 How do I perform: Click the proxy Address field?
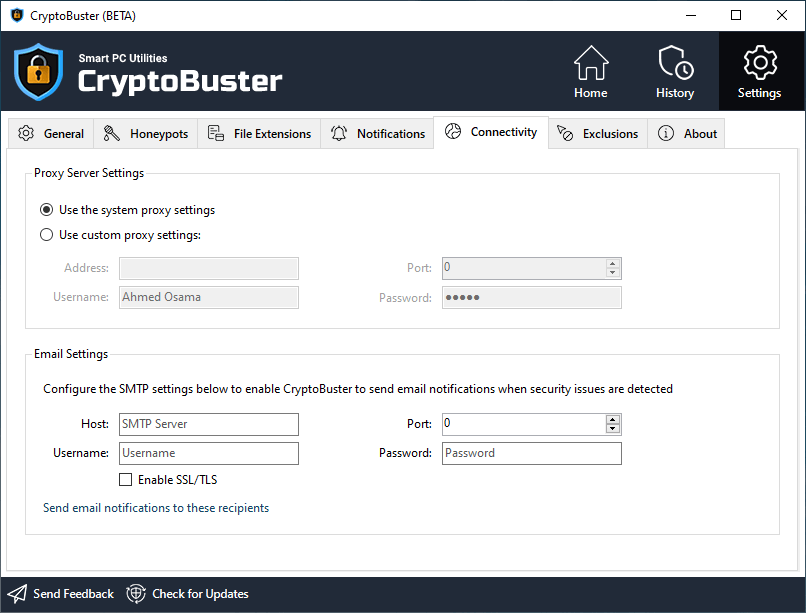pos(209,269)
